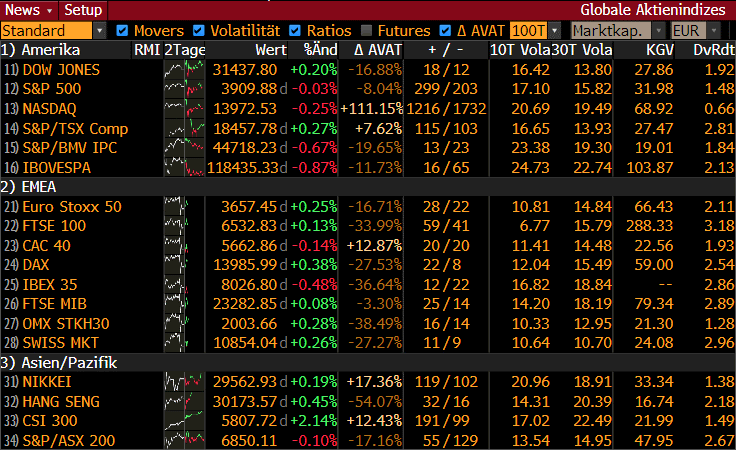Sort by the 10T Vola column header
Viewport: 736px width, 450px height.
pos(520,50)
